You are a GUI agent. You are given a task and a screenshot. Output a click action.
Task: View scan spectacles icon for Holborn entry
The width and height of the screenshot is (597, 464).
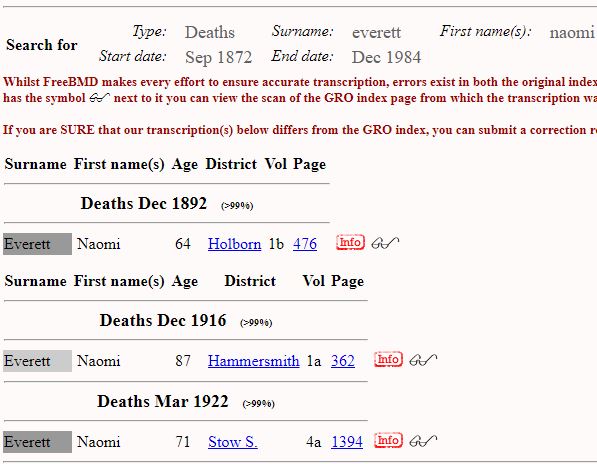(x=385, y=243)
